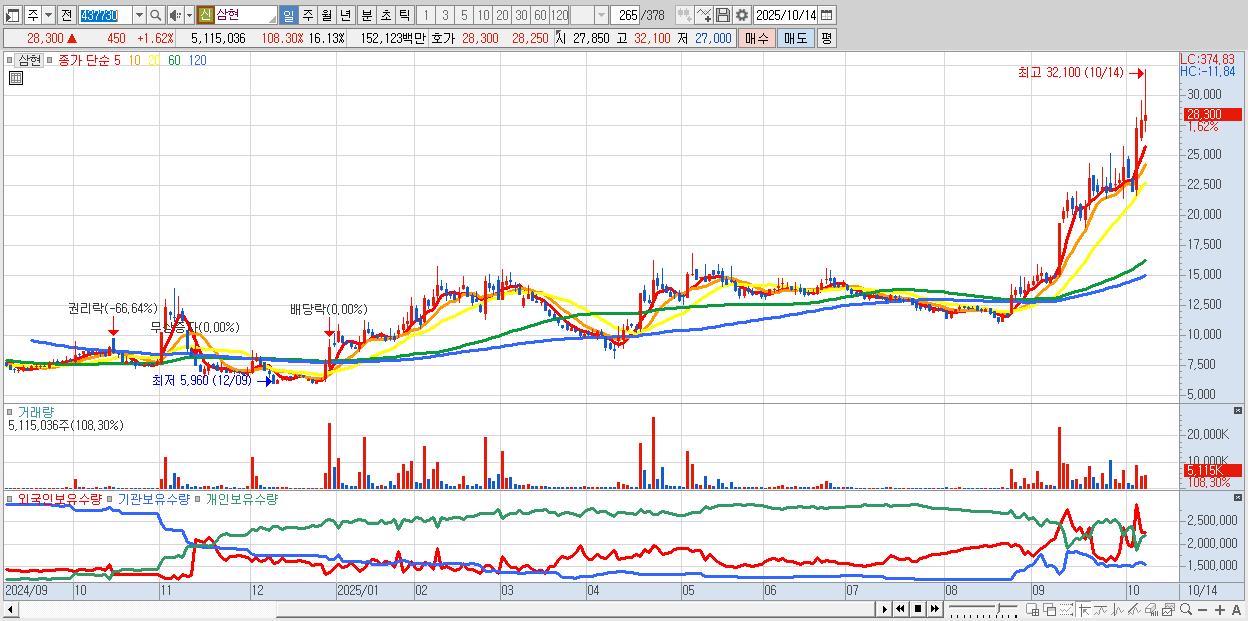Switch to the 년 yearly period
This screenshot has height=621, width=1248.
[x=345, y=15]
